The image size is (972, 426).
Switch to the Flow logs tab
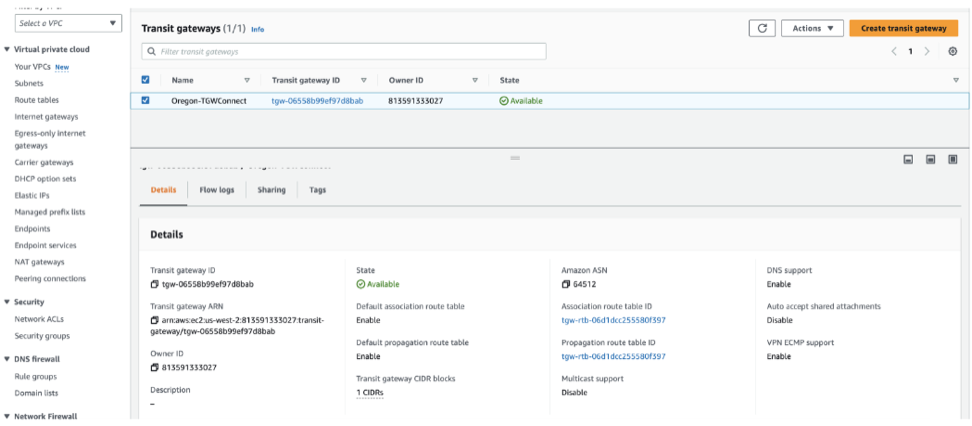click(216, 190)
